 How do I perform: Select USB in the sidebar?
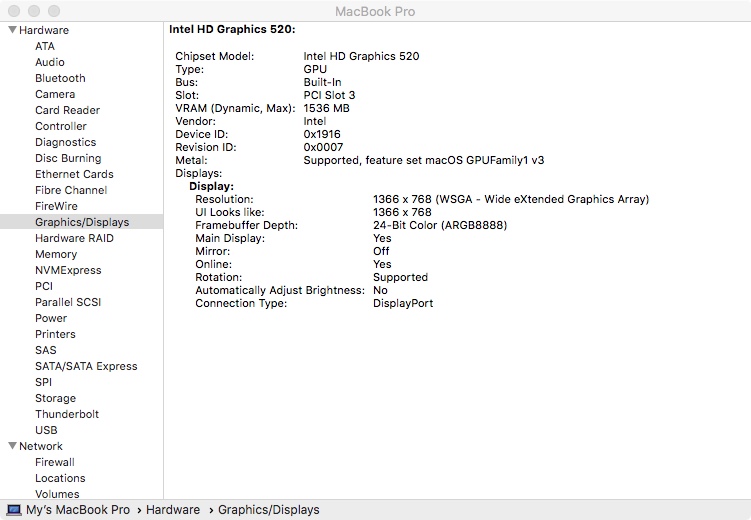pos(46,430)
